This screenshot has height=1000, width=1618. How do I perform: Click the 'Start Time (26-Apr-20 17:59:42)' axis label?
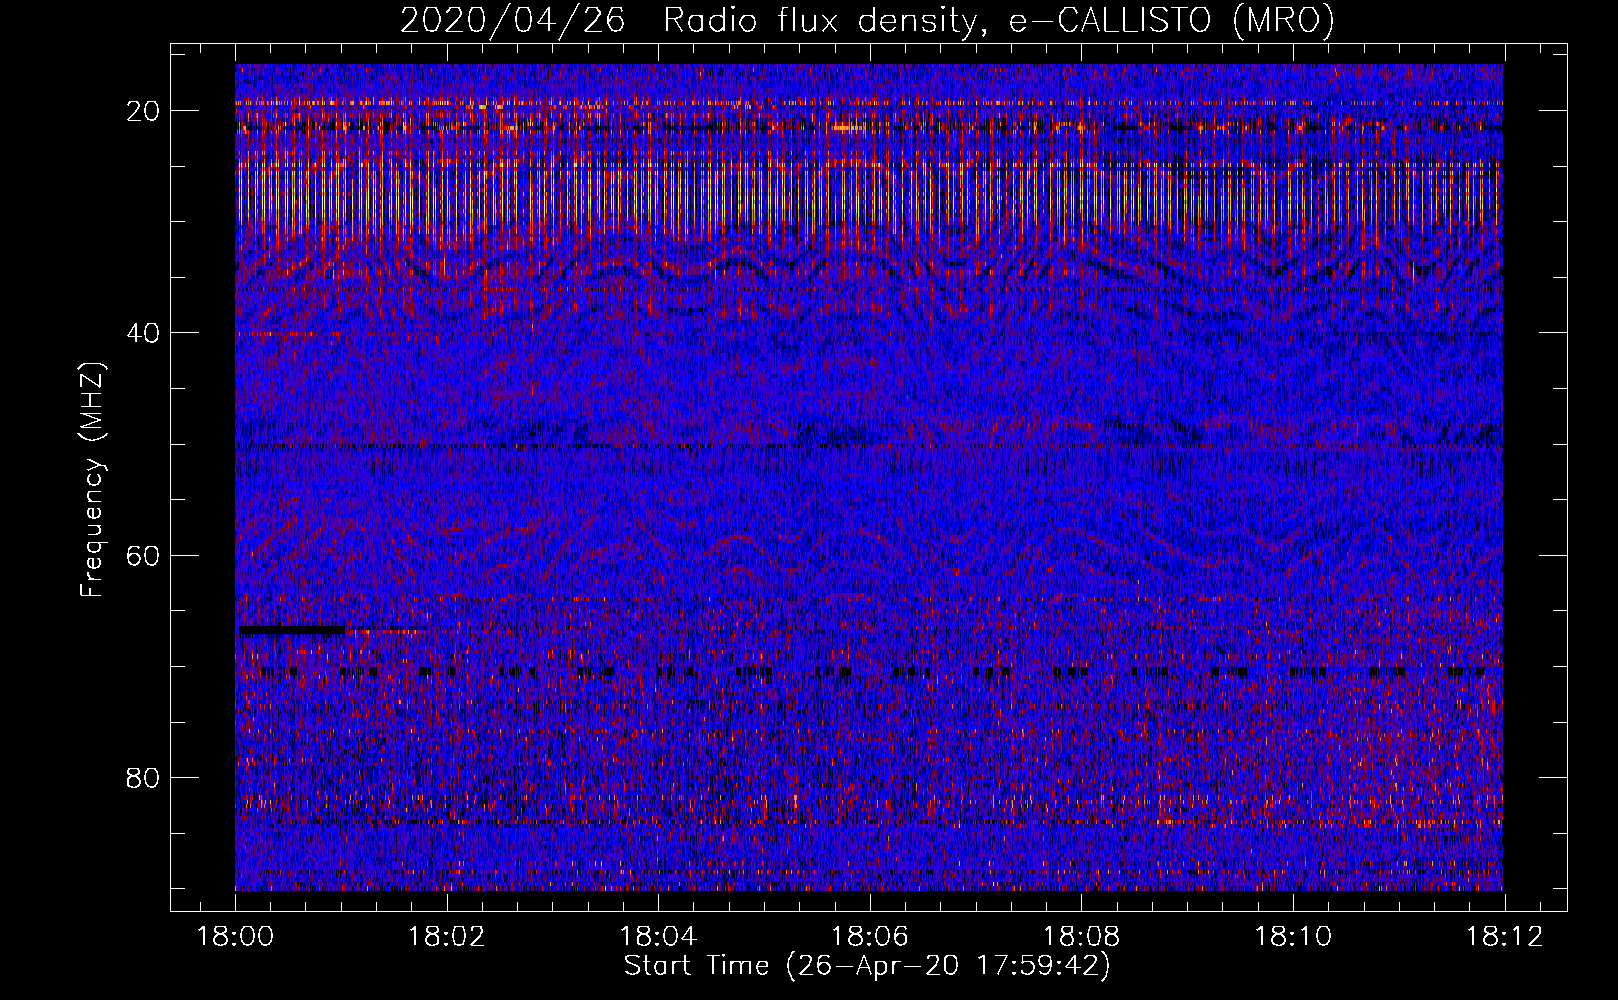tap(867, 966)
